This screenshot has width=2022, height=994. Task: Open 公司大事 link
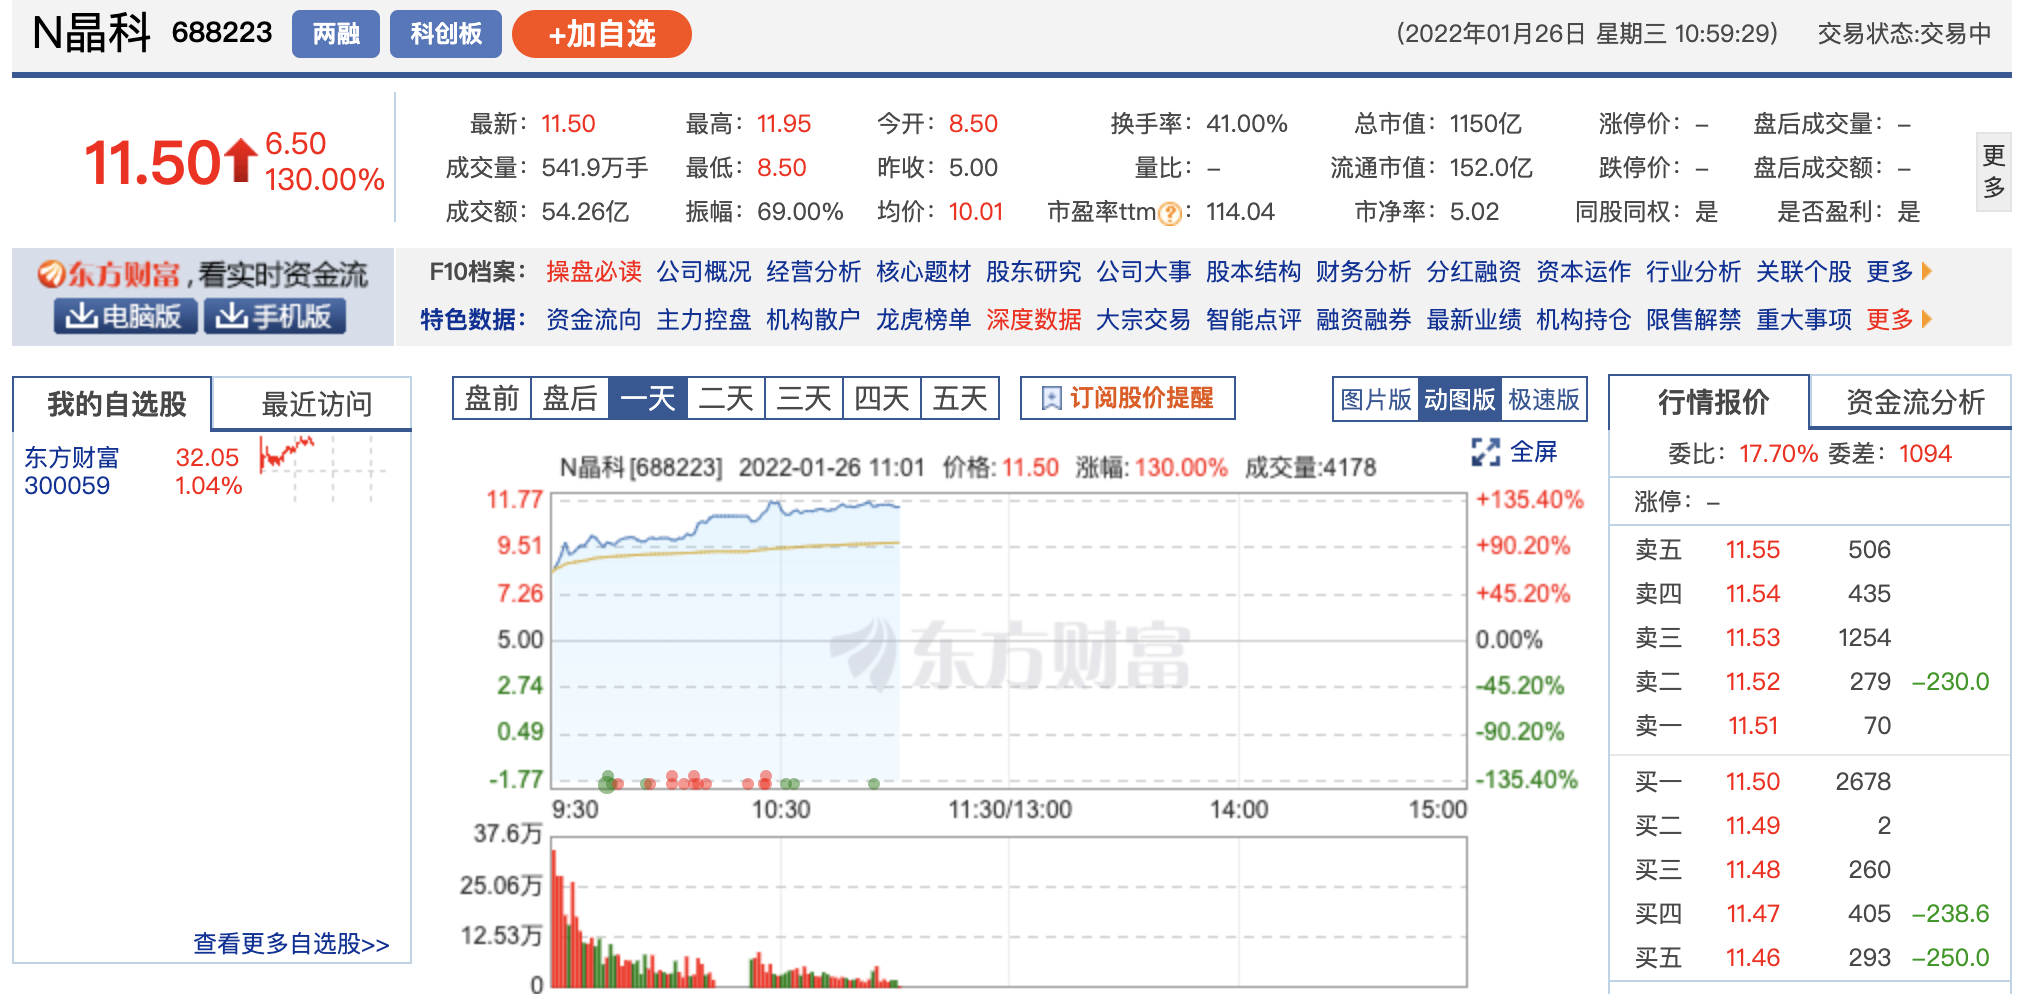coord(1144,271)
